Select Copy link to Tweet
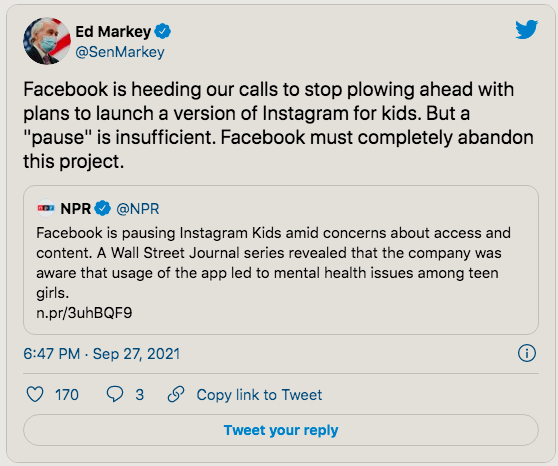The height and width of the screenshot is (466, 558). click(259, 395)
